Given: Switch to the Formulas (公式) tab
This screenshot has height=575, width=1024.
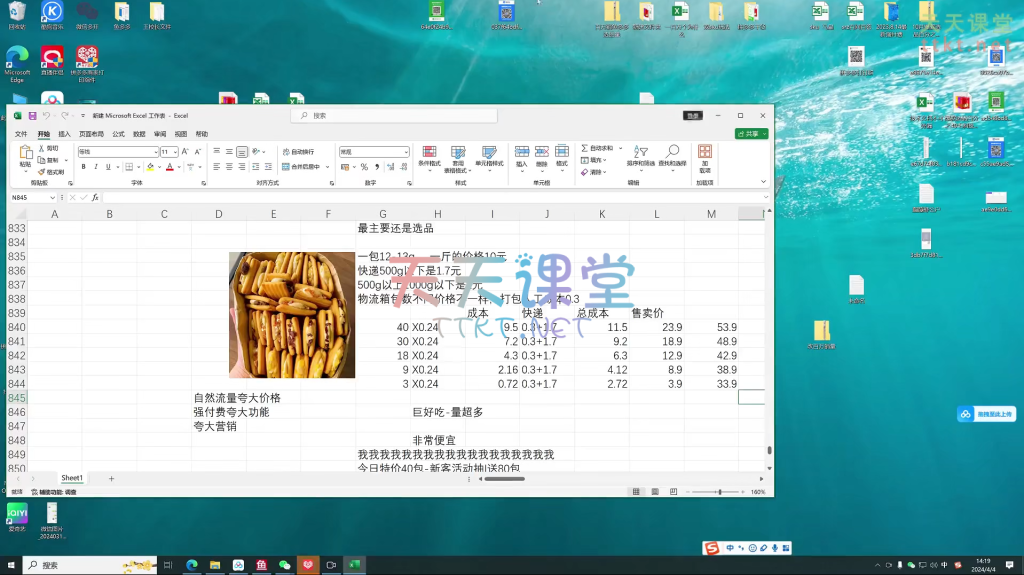Looking at the screenshot, I should tap(118, 133).
